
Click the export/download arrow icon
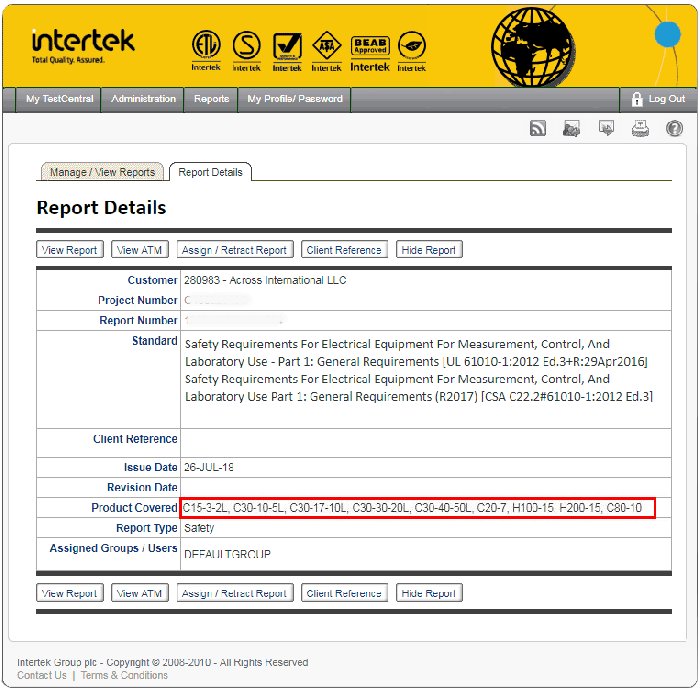tap(606, 128)
